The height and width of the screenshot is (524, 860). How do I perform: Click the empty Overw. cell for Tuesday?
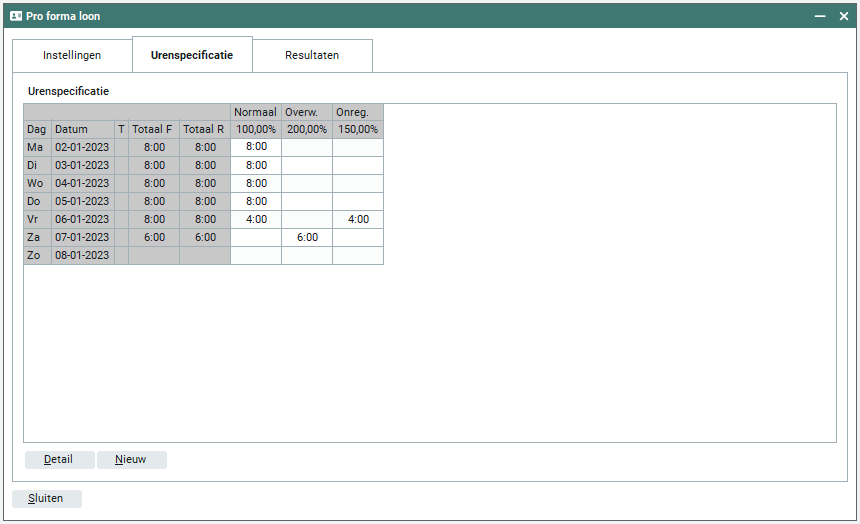coord(307,165)
